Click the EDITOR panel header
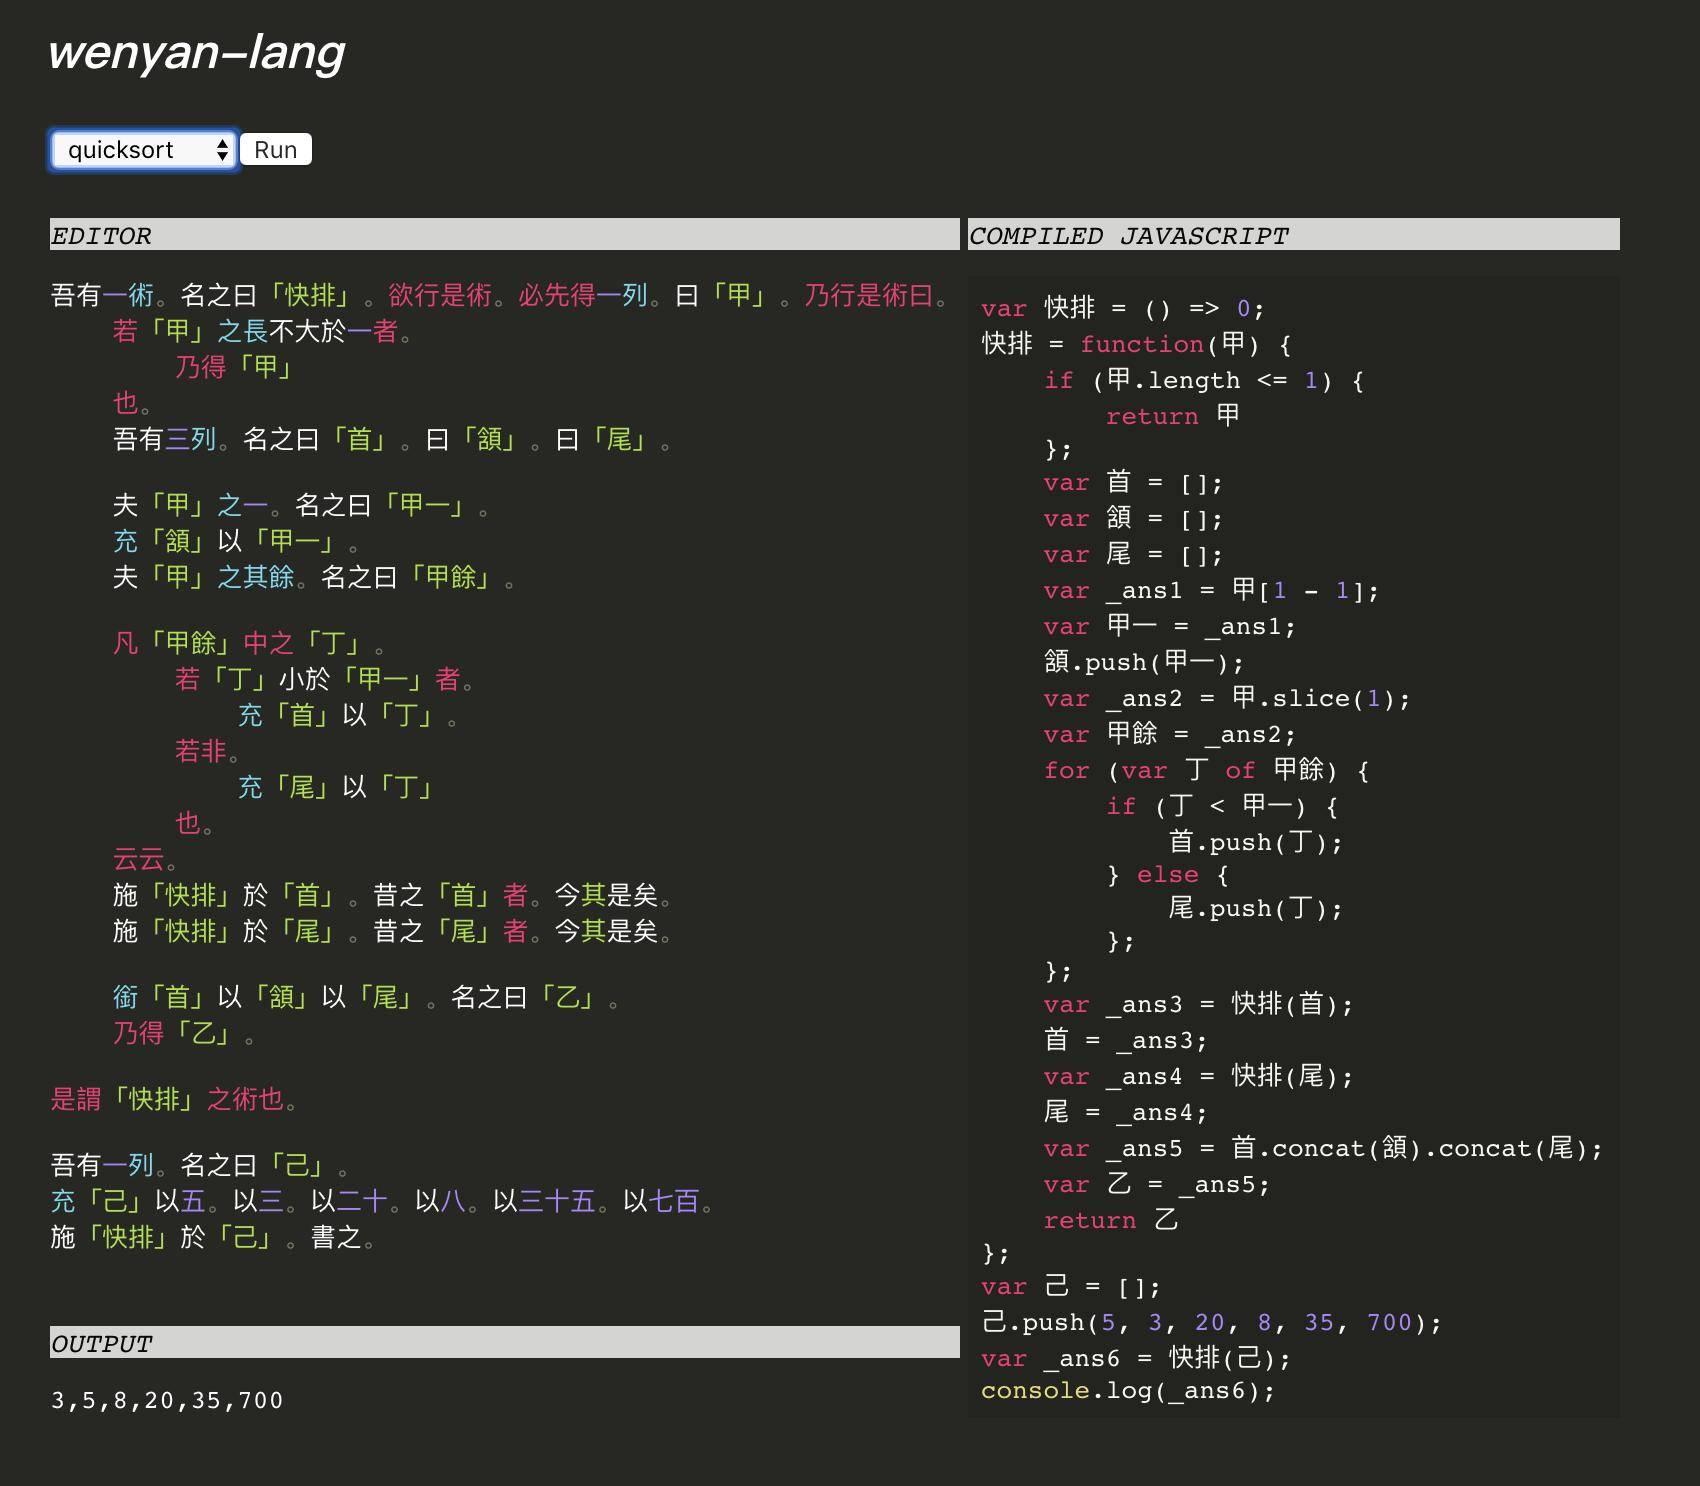 pos(504,235)
